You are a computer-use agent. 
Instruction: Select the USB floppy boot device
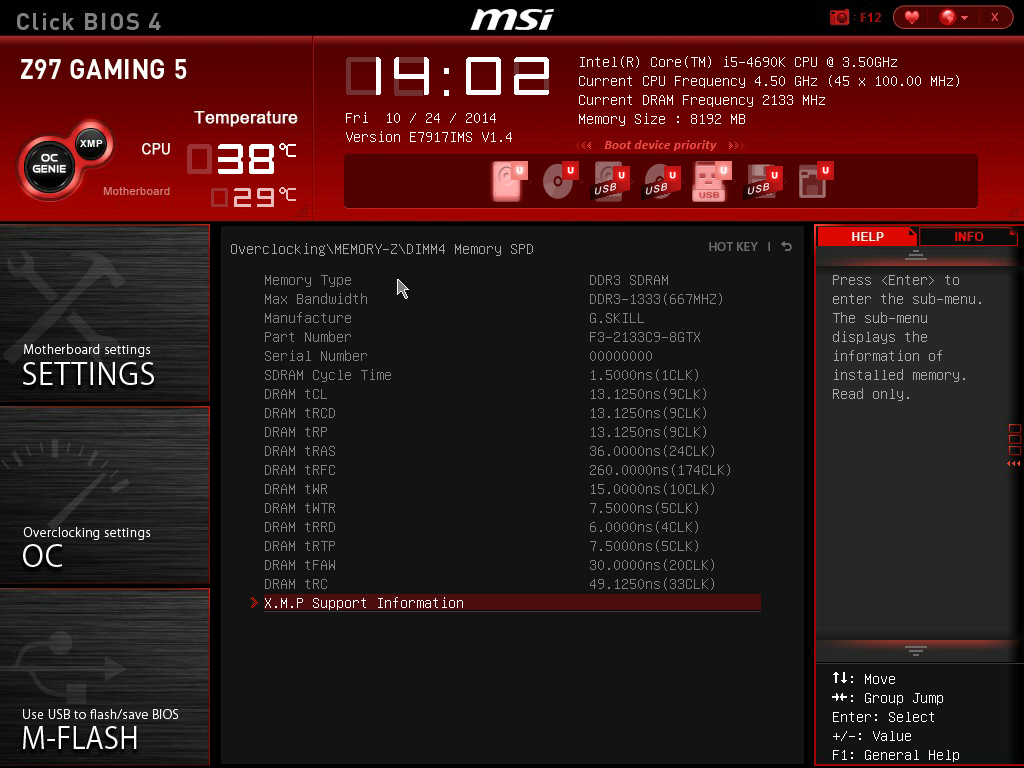[x=762, y=181]
